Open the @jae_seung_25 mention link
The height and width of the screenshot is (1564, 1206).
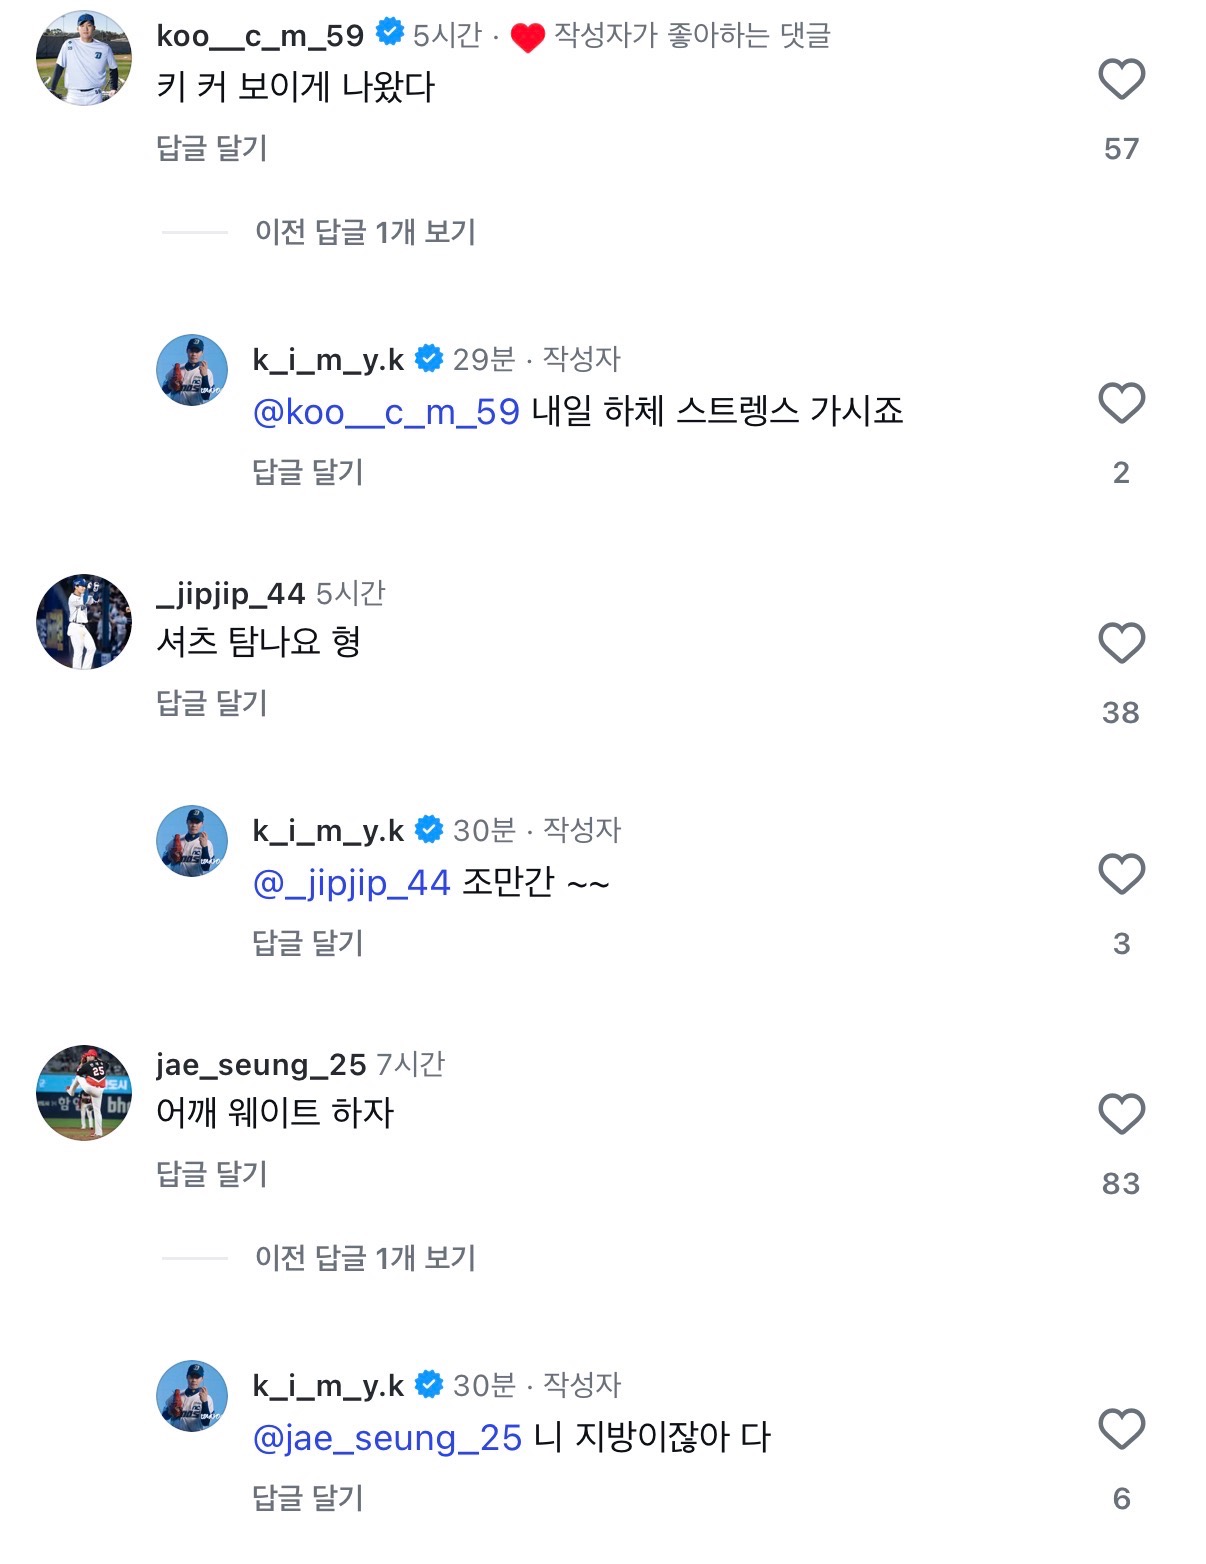[x=388, y=1438]
